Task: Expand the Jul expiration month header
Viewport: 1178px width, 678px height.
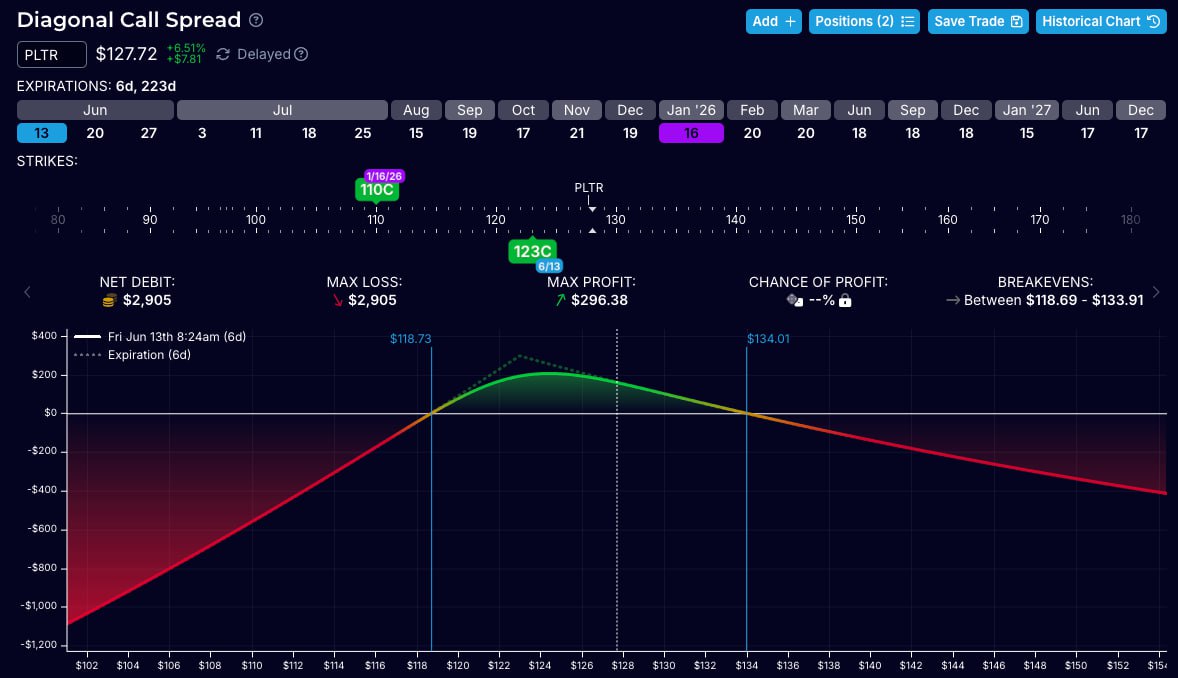Action: pyautogui.click(x=283, y=110)
